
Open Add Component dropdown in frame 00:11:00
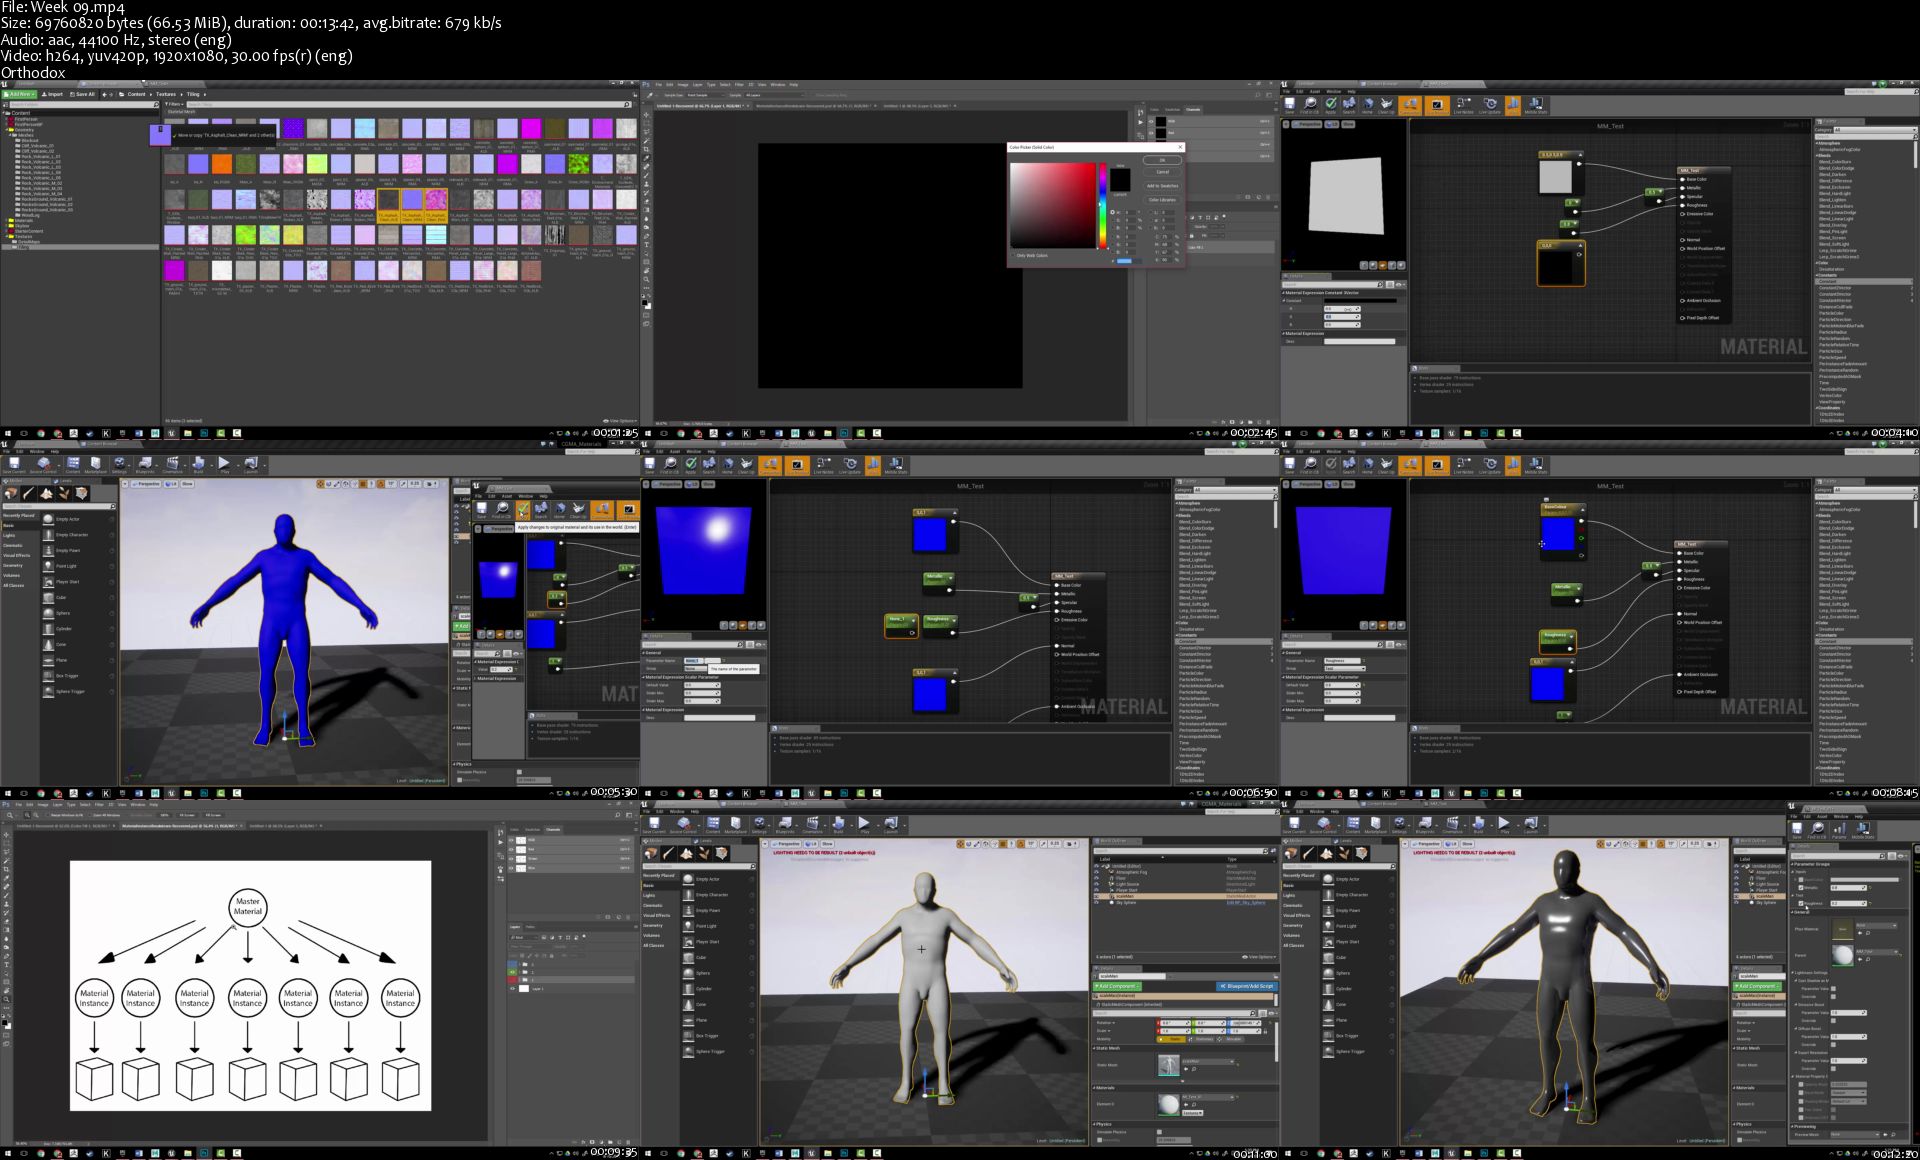pos(1117,986)
